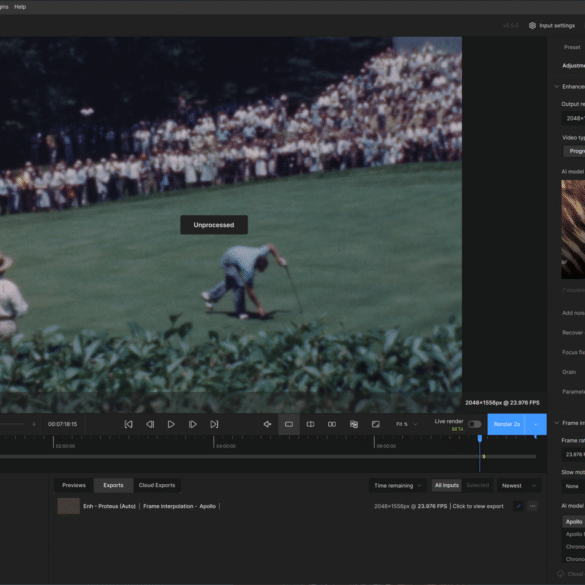Click the 06:00:00 timeline label

click(x=386, y=446)
